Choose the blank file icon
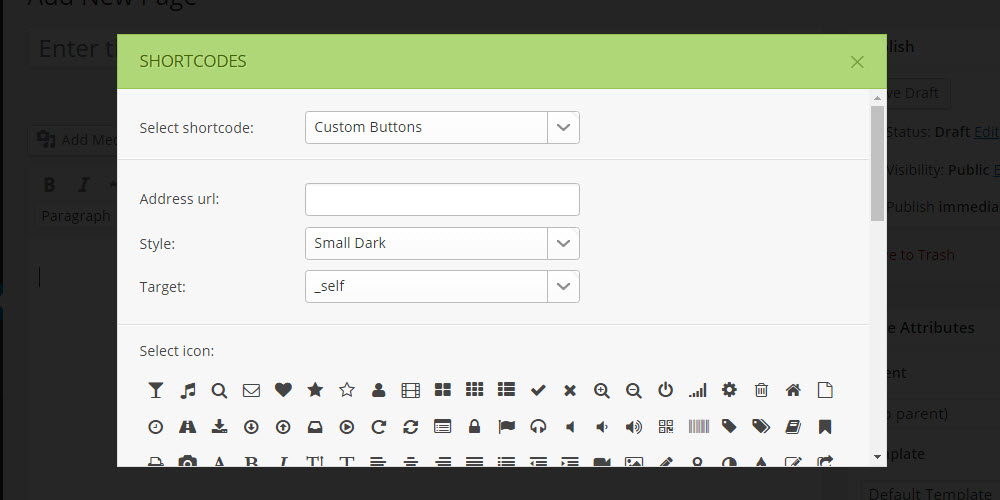1000x500 pixels. click(x=825, y=390)
